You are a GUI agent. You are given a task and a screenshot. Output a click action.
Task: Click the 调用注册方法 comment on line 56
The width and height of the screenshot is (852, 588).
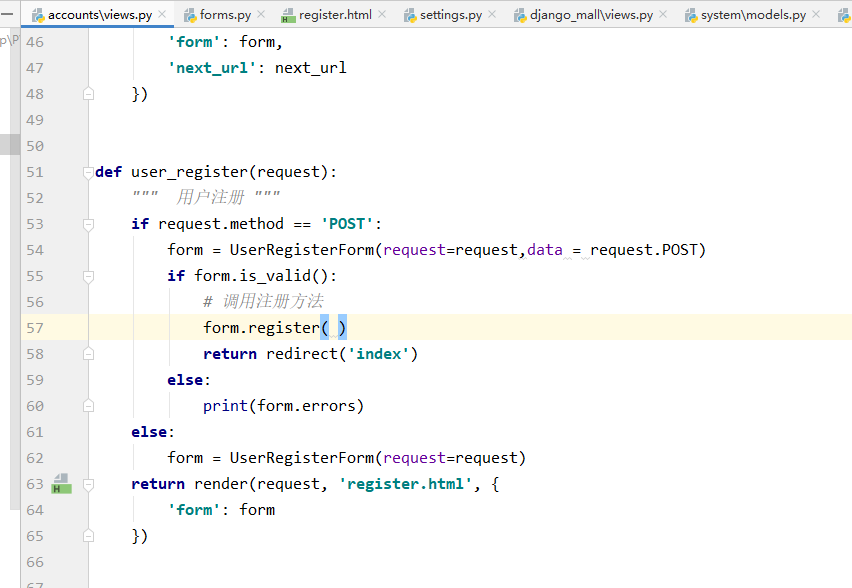click(x=273, y=302)
